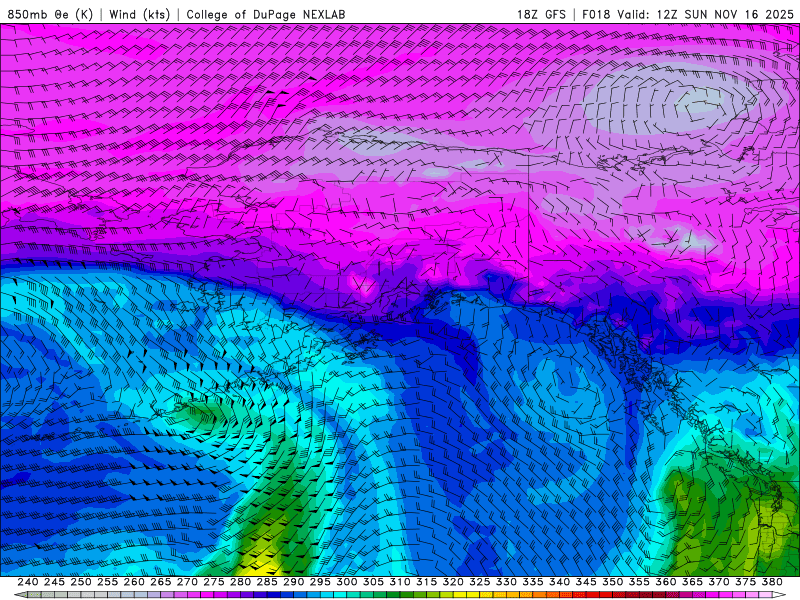800x600 pixels.
Task: Click the 290 legend value
Action: [293, 582]
